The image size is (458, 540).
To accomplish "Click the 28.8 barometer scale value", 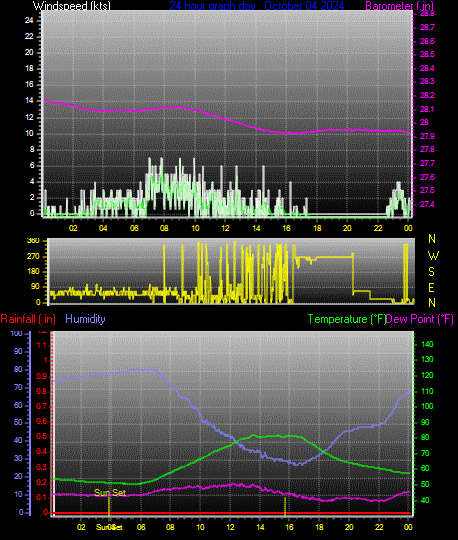I will click(x=427, y=14).
